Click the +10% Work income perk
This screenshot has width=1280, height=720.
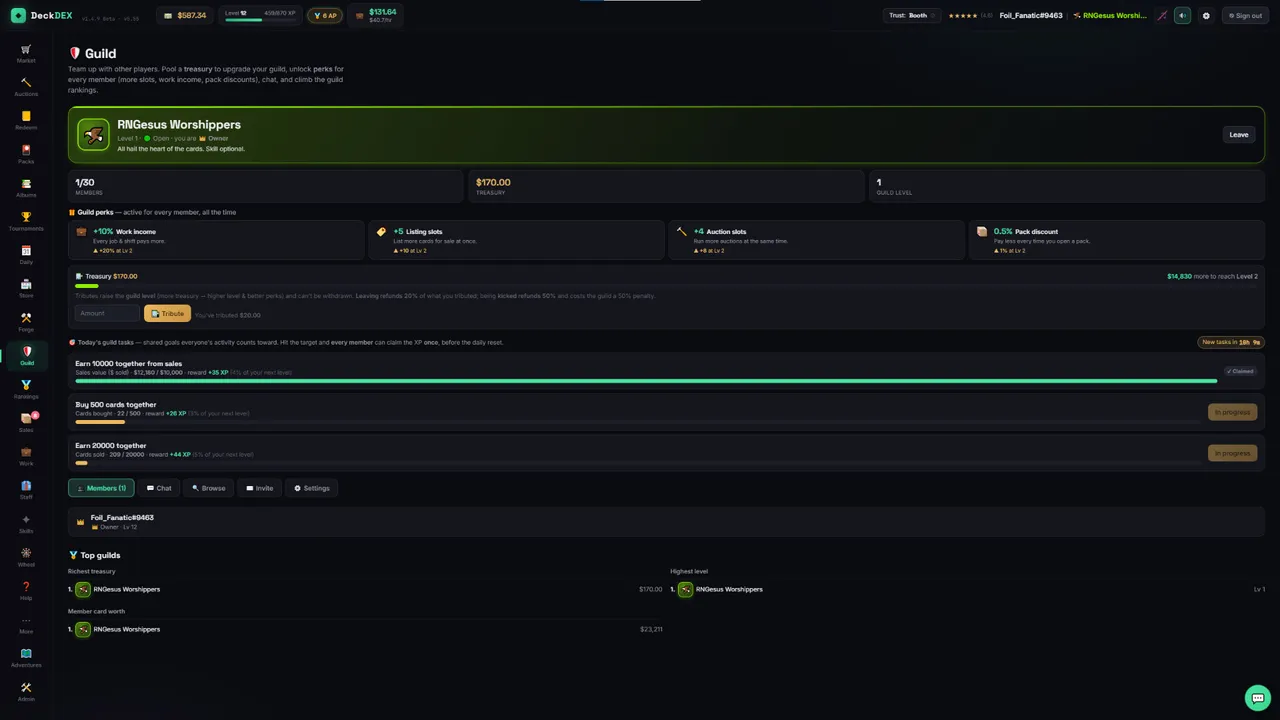pyautogui.click(x=216, y=240)
